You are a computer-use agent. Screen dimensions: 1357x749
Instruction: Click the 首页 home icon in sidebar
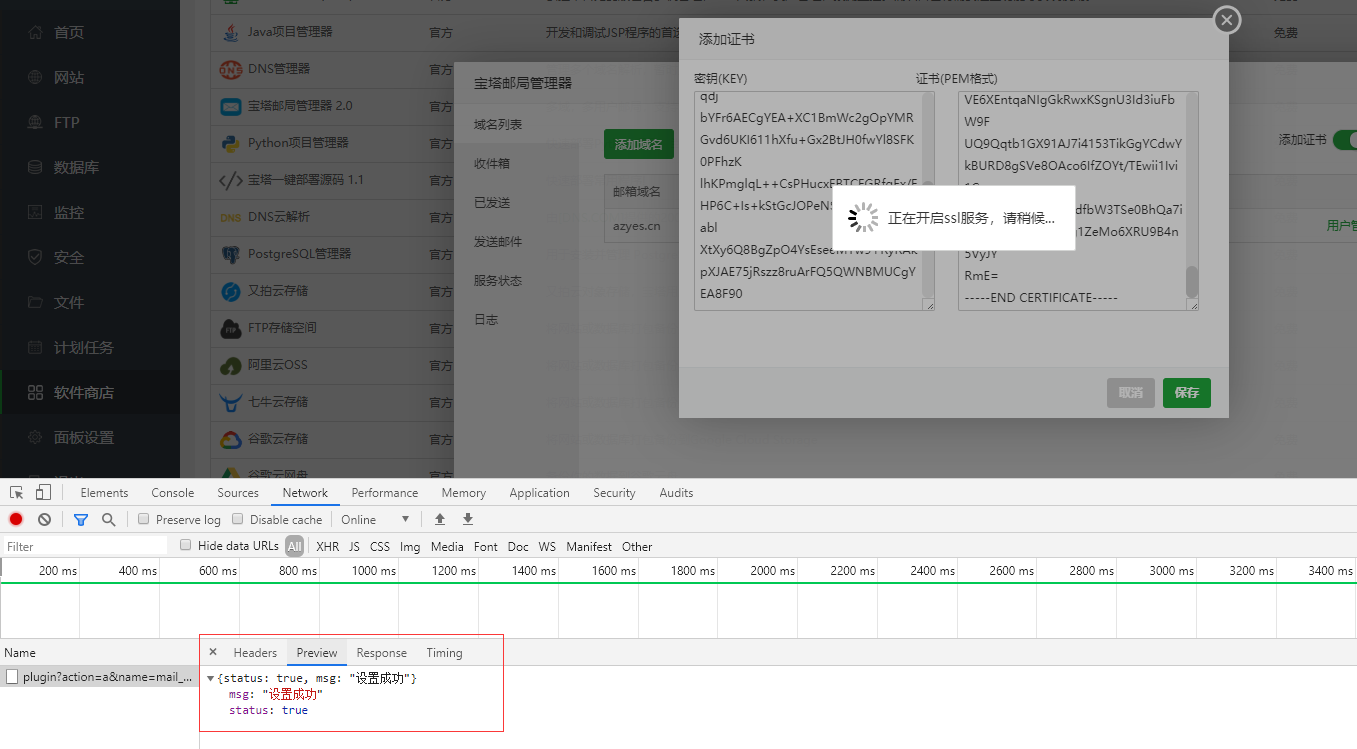tap(35, 32)
